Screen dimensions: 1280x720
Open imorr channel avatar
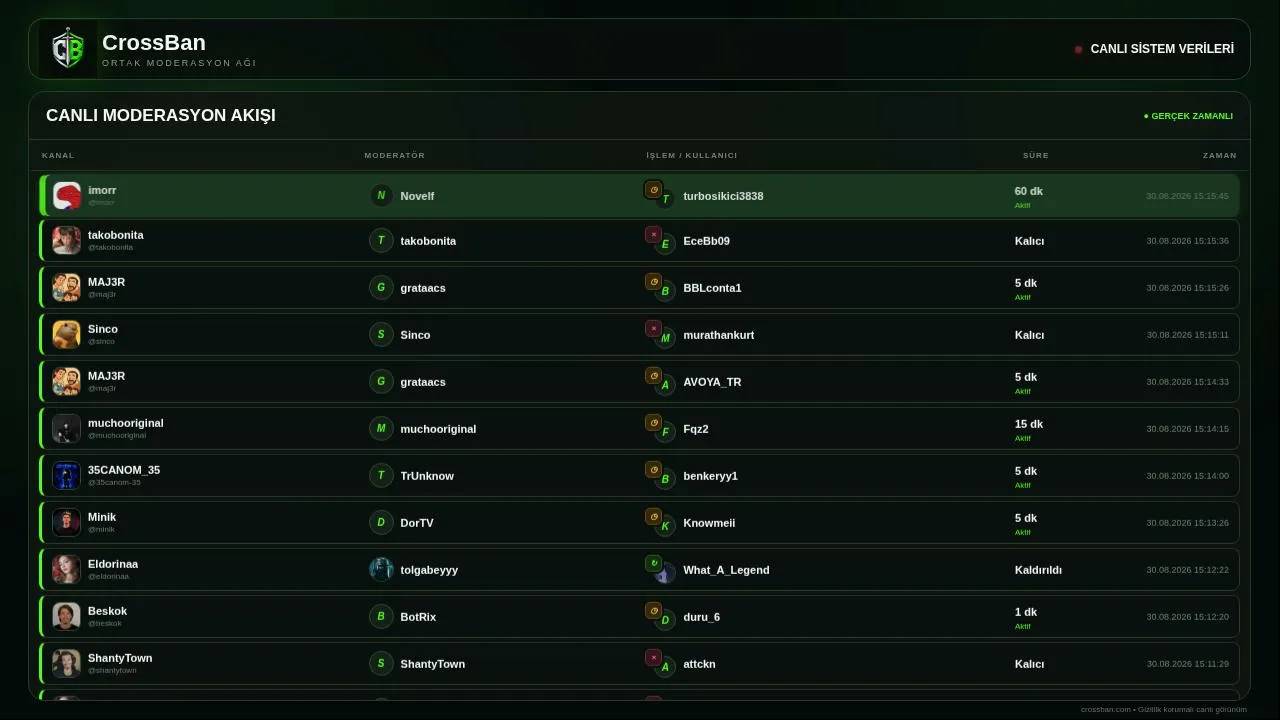click(x=67, y=196)
